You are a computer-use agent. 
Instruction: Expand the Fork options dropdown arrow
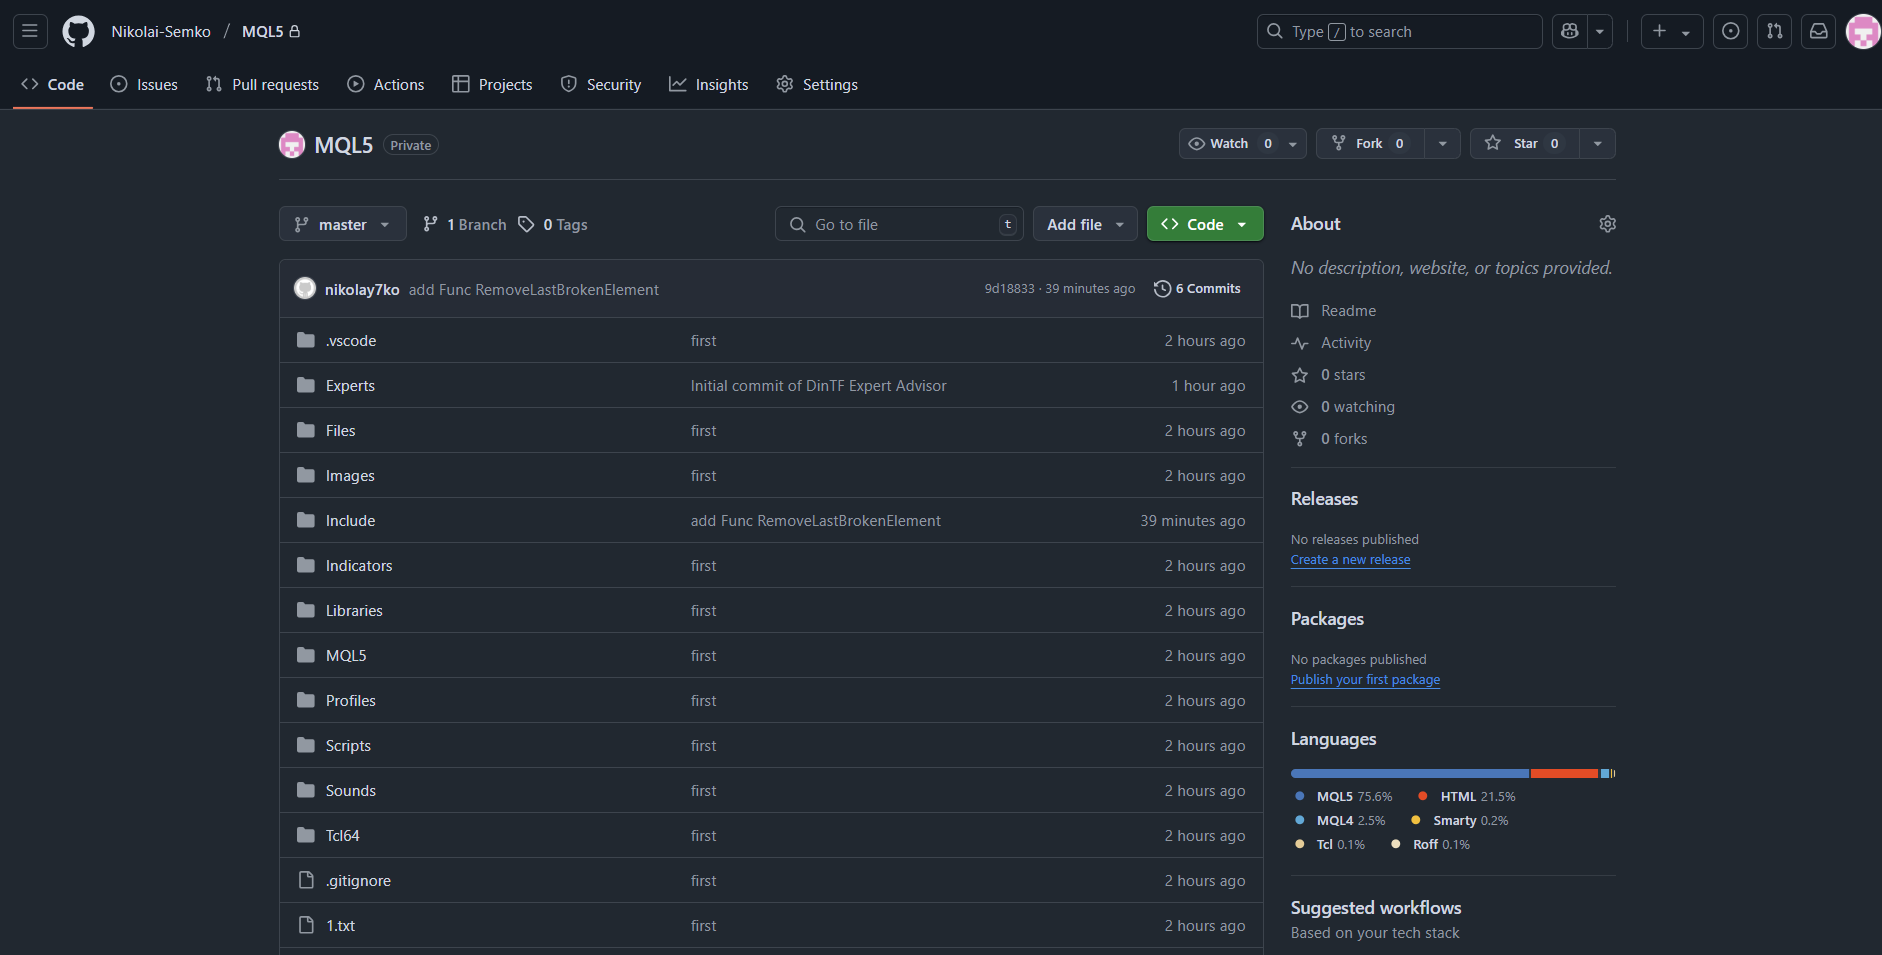tap(1442, 144)
